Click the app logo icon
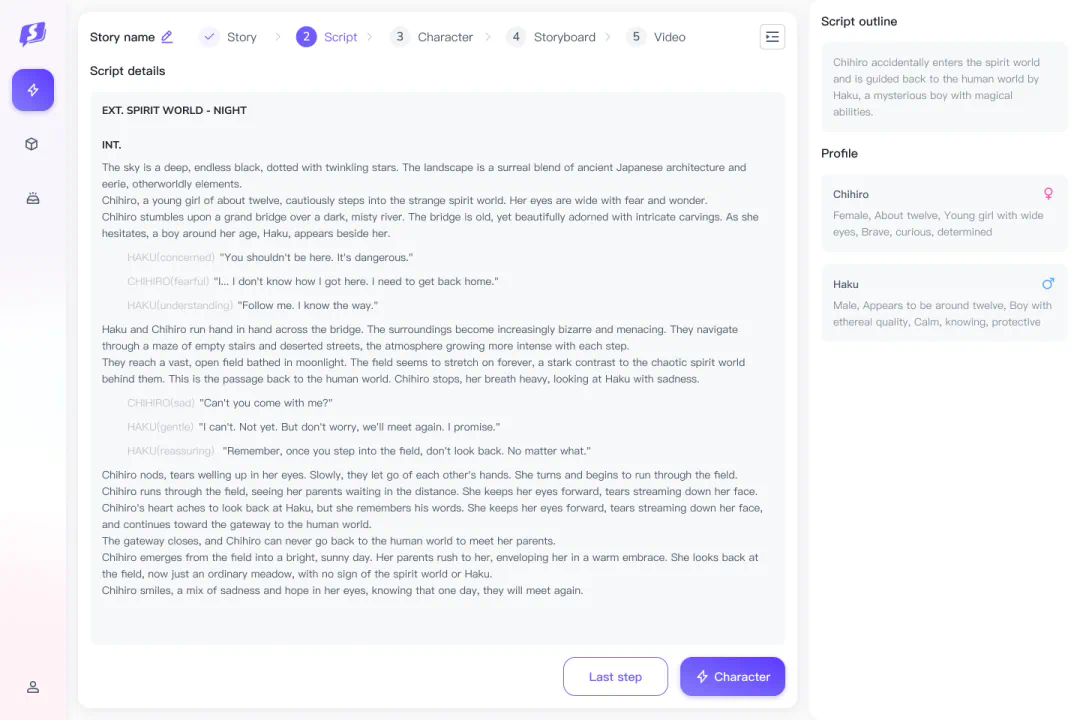This screenshot has width=1080, height=720. click(x=33, y=35)
